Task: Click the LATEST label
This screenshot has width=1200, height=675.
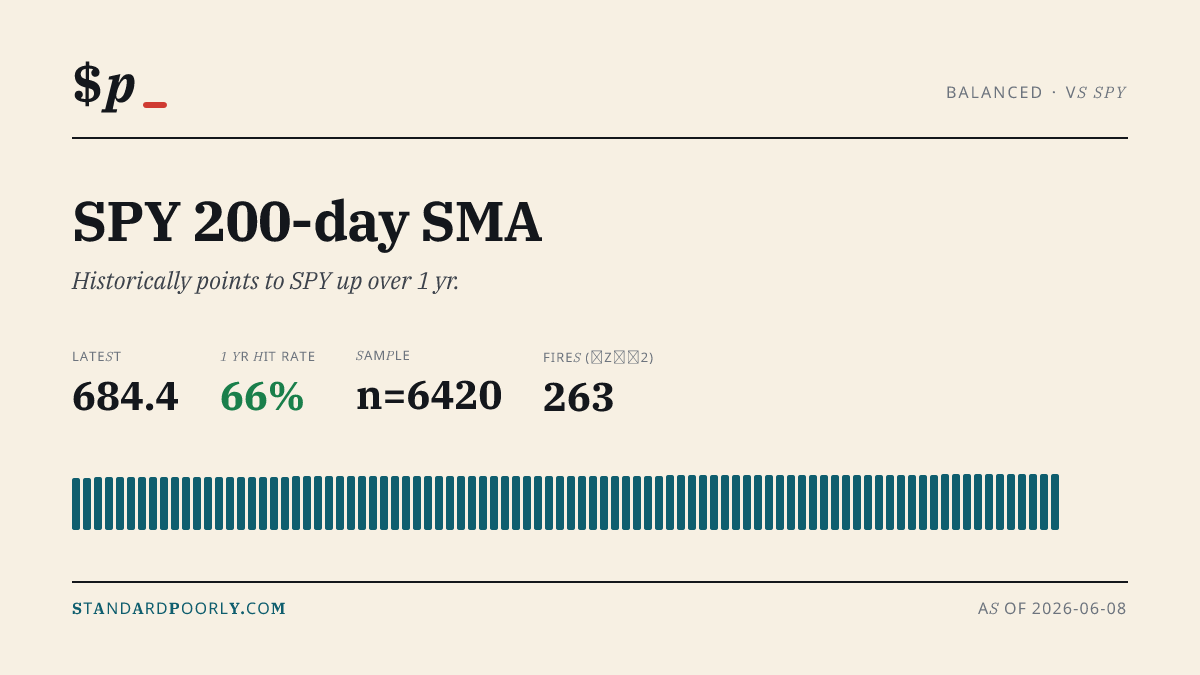Action: point(97,357)
